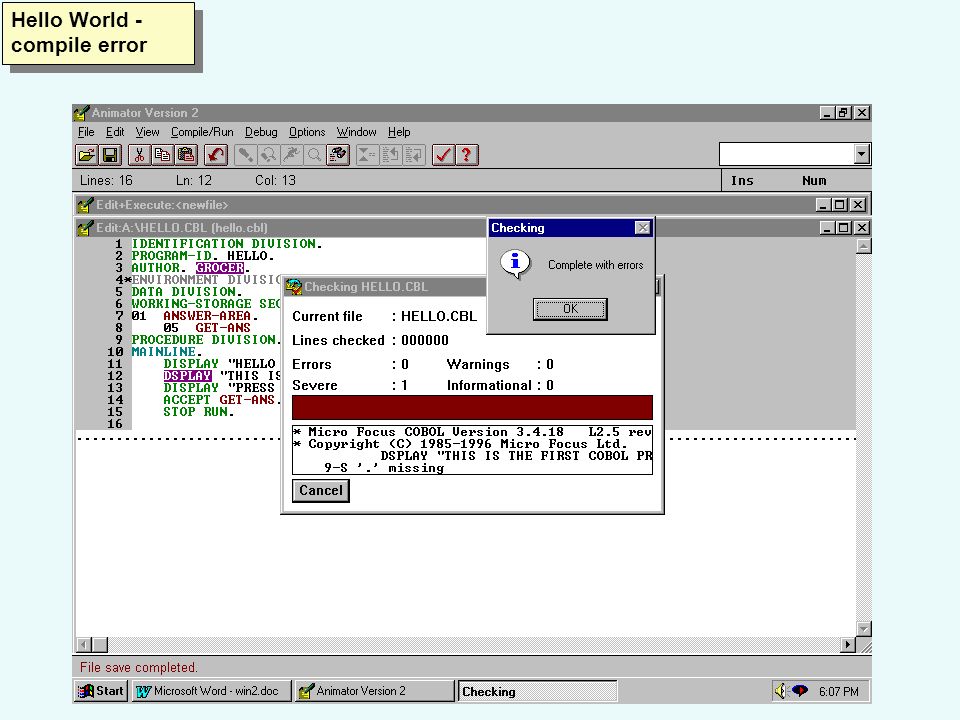960x720 pixels.
Task: Click the vertical scrollbar up arrow
Action: [863, 246]
